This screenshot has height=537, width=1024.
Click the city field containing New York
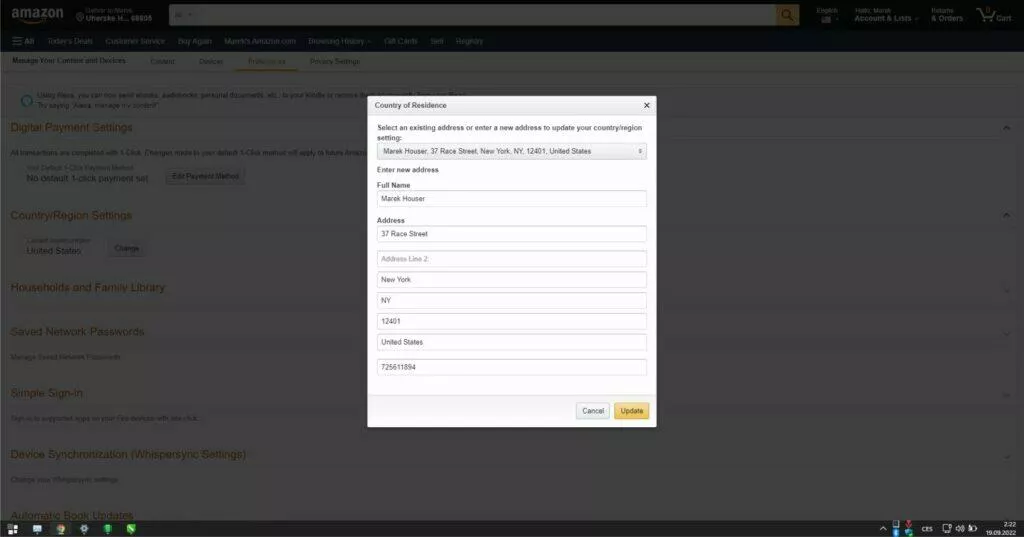tap(511, 280)
